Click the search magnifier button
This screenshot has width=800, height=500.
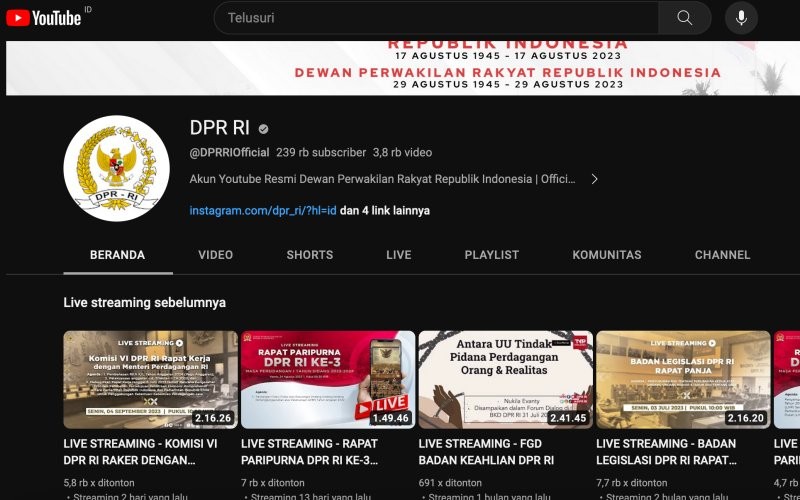684,18
